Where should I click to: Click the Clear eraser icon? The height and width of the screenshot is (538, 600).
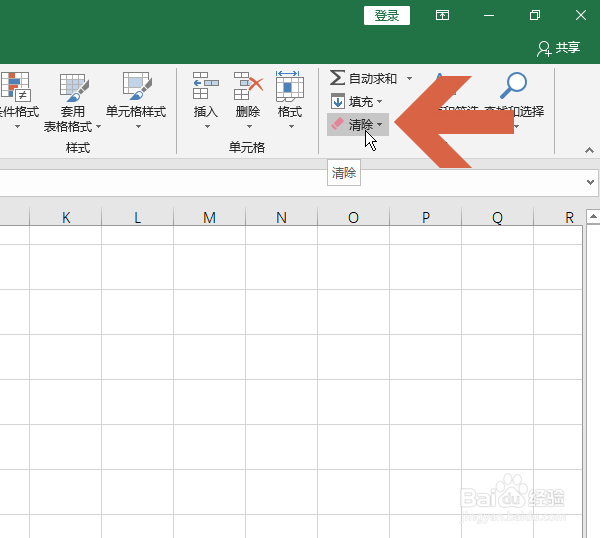(338, 124)
